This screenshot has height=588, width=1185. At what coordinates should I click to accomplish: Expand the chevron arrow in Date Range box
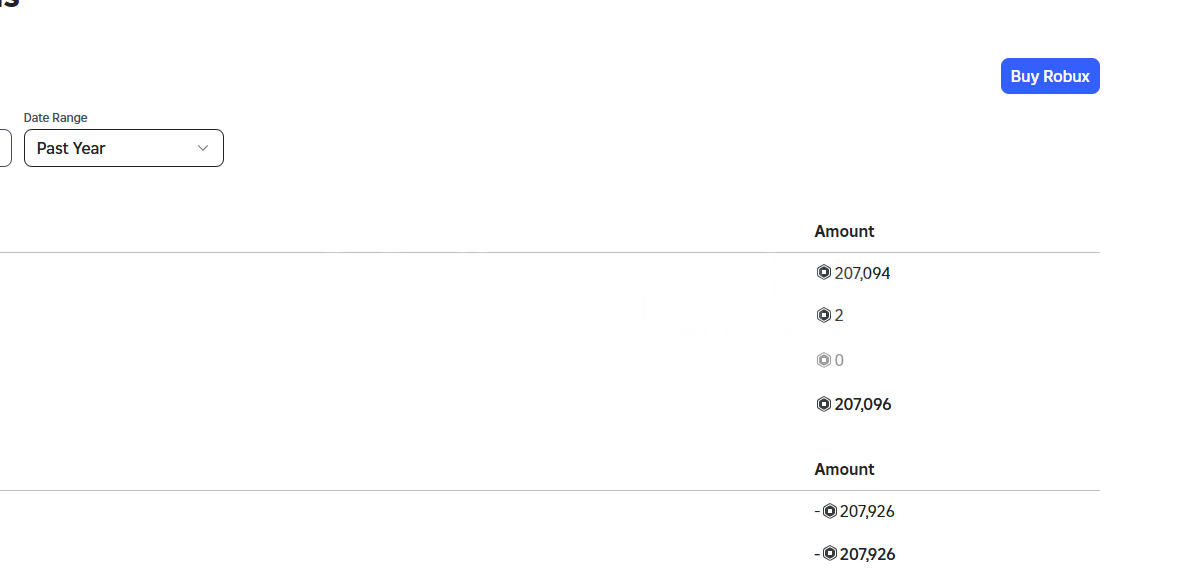[203, 148]
